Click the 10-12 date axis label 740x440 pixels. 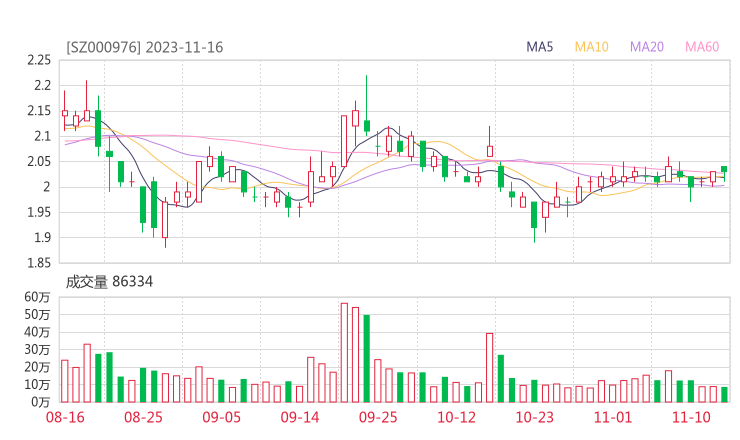(456, 417)
